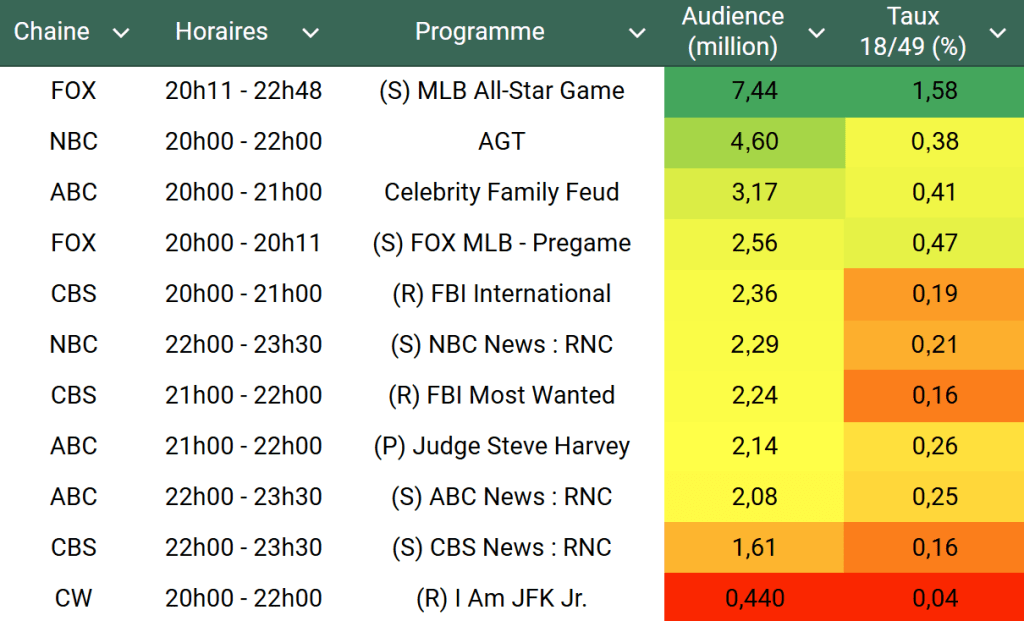The width and height of the screenshot is (1024, 621).
Task: Select the MLB All-Star Game programme cell
Action: tap(501, 91)
